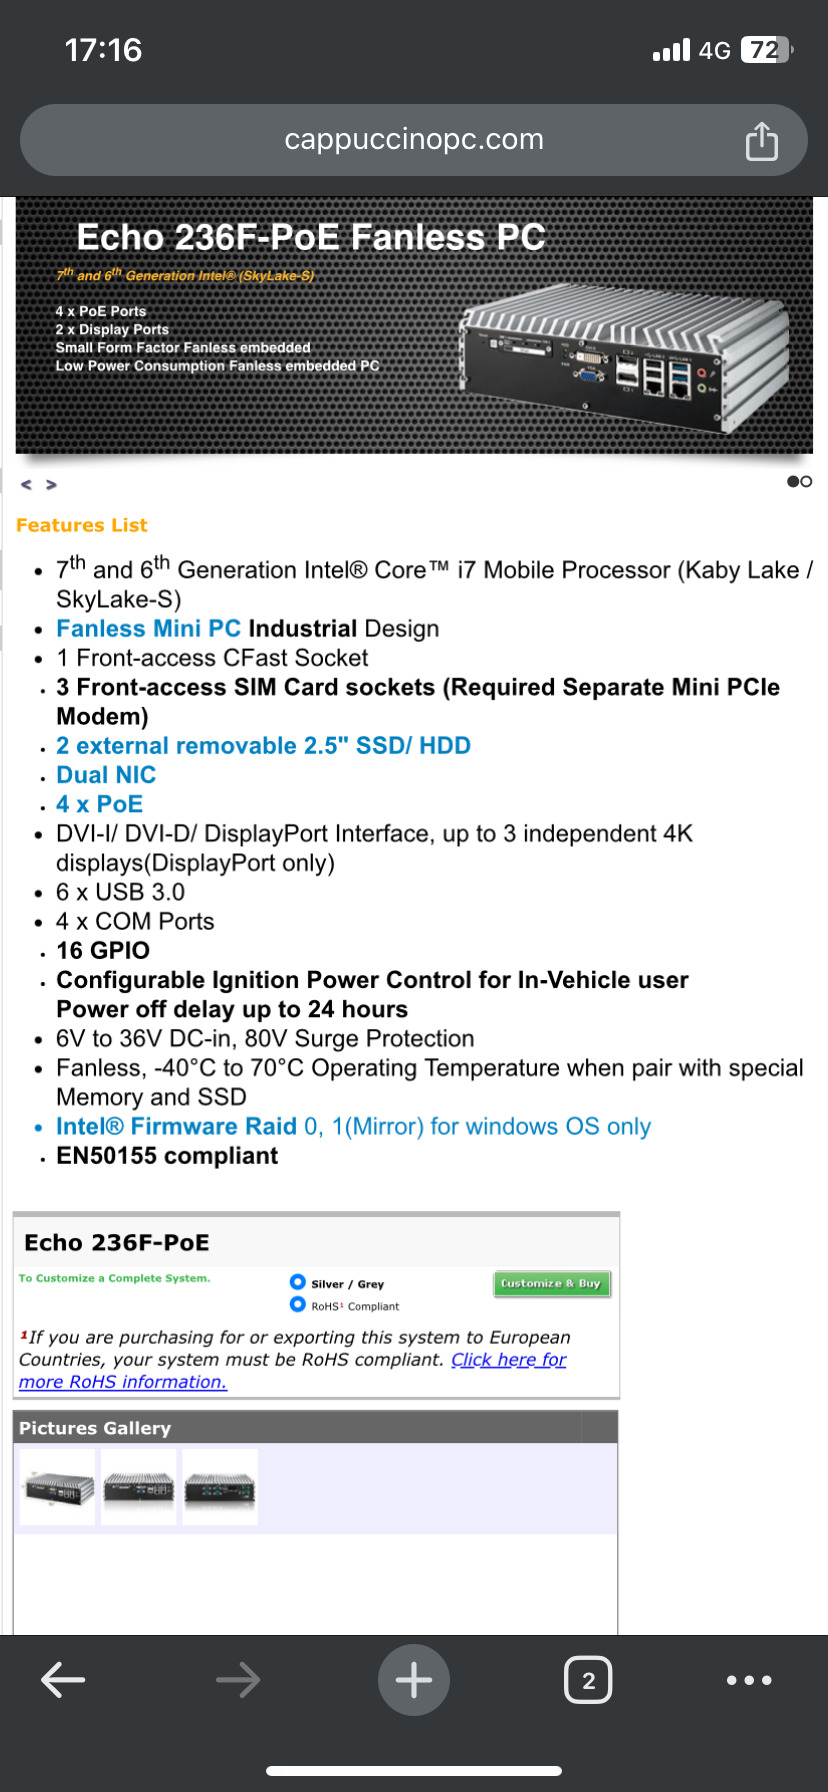Switch to second banner slide dot
The width and height of the screenshot is (828, 1792).
807,482
